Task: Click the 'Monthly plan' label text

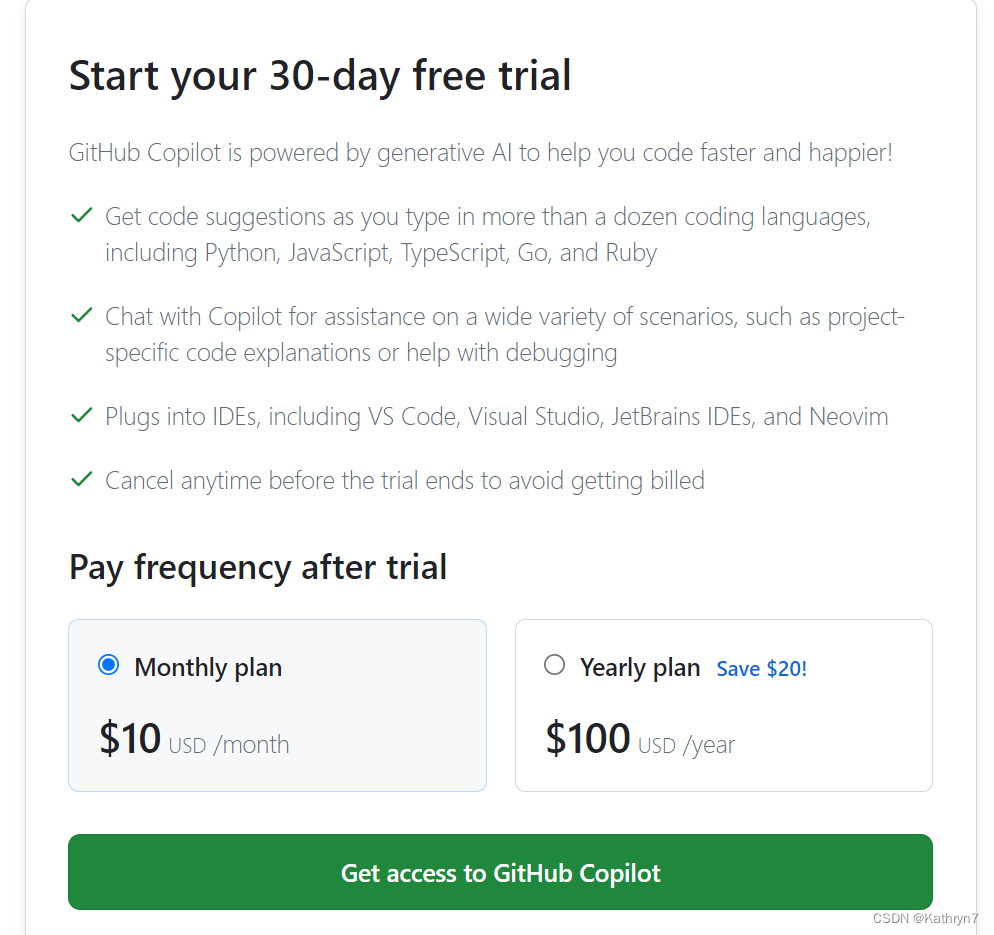Action: [208, 666]
